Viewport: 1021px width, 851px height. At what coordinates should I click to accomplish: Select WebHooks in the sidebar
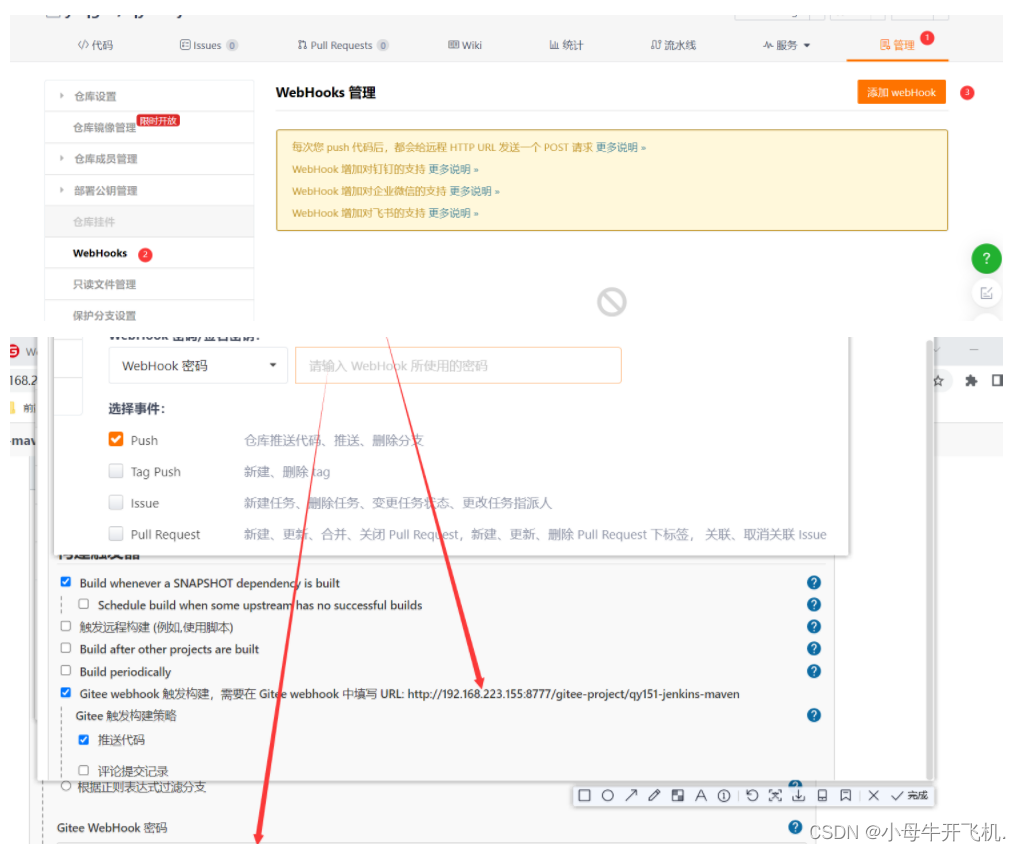[100, 253]
